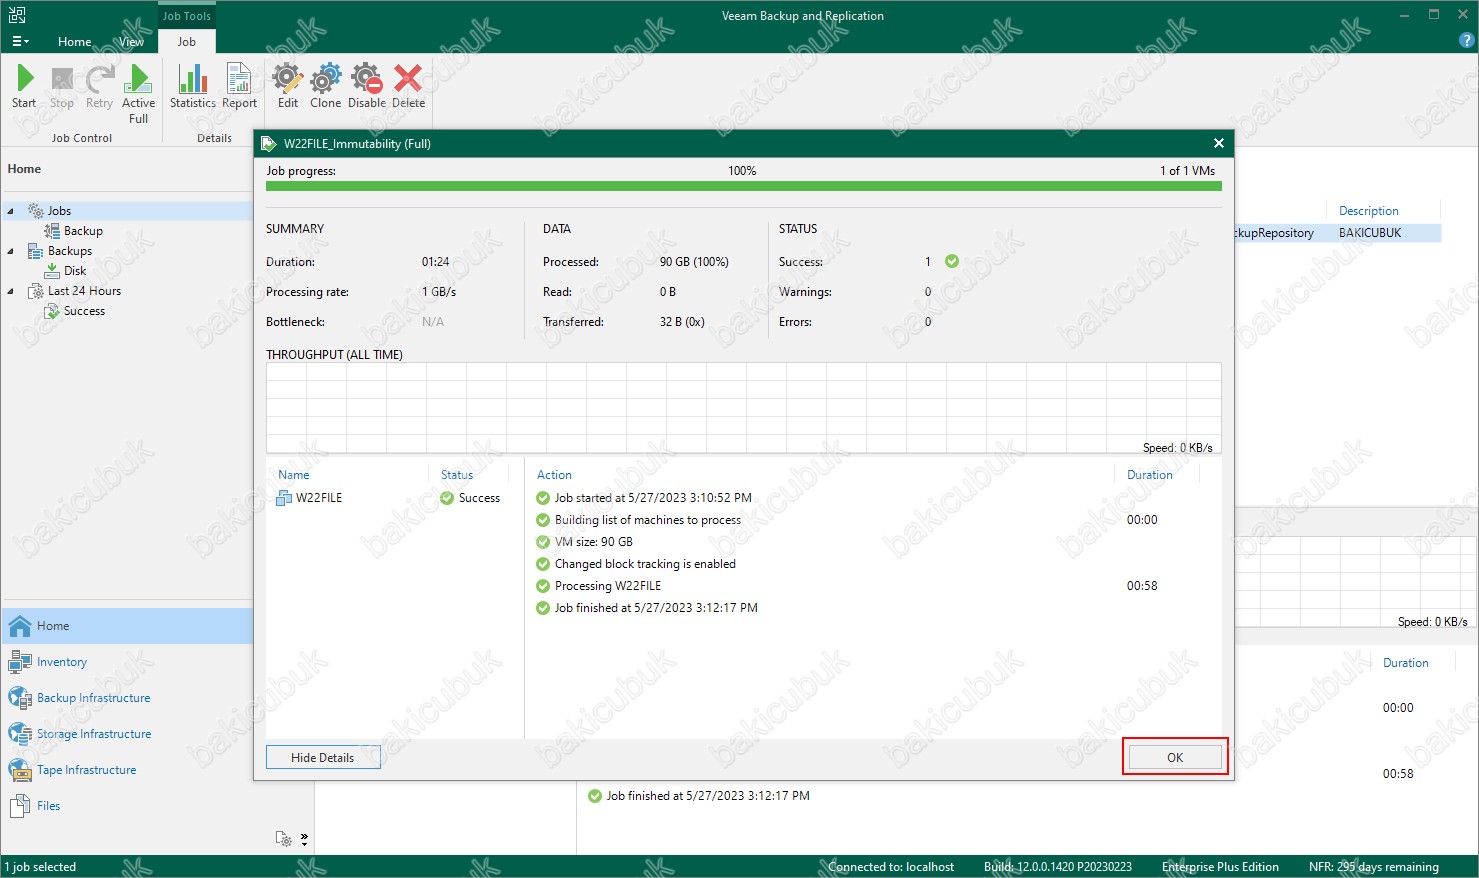Select 'Building list of machines to process'
1479x878 pixels.
click(x=648, y=520)
